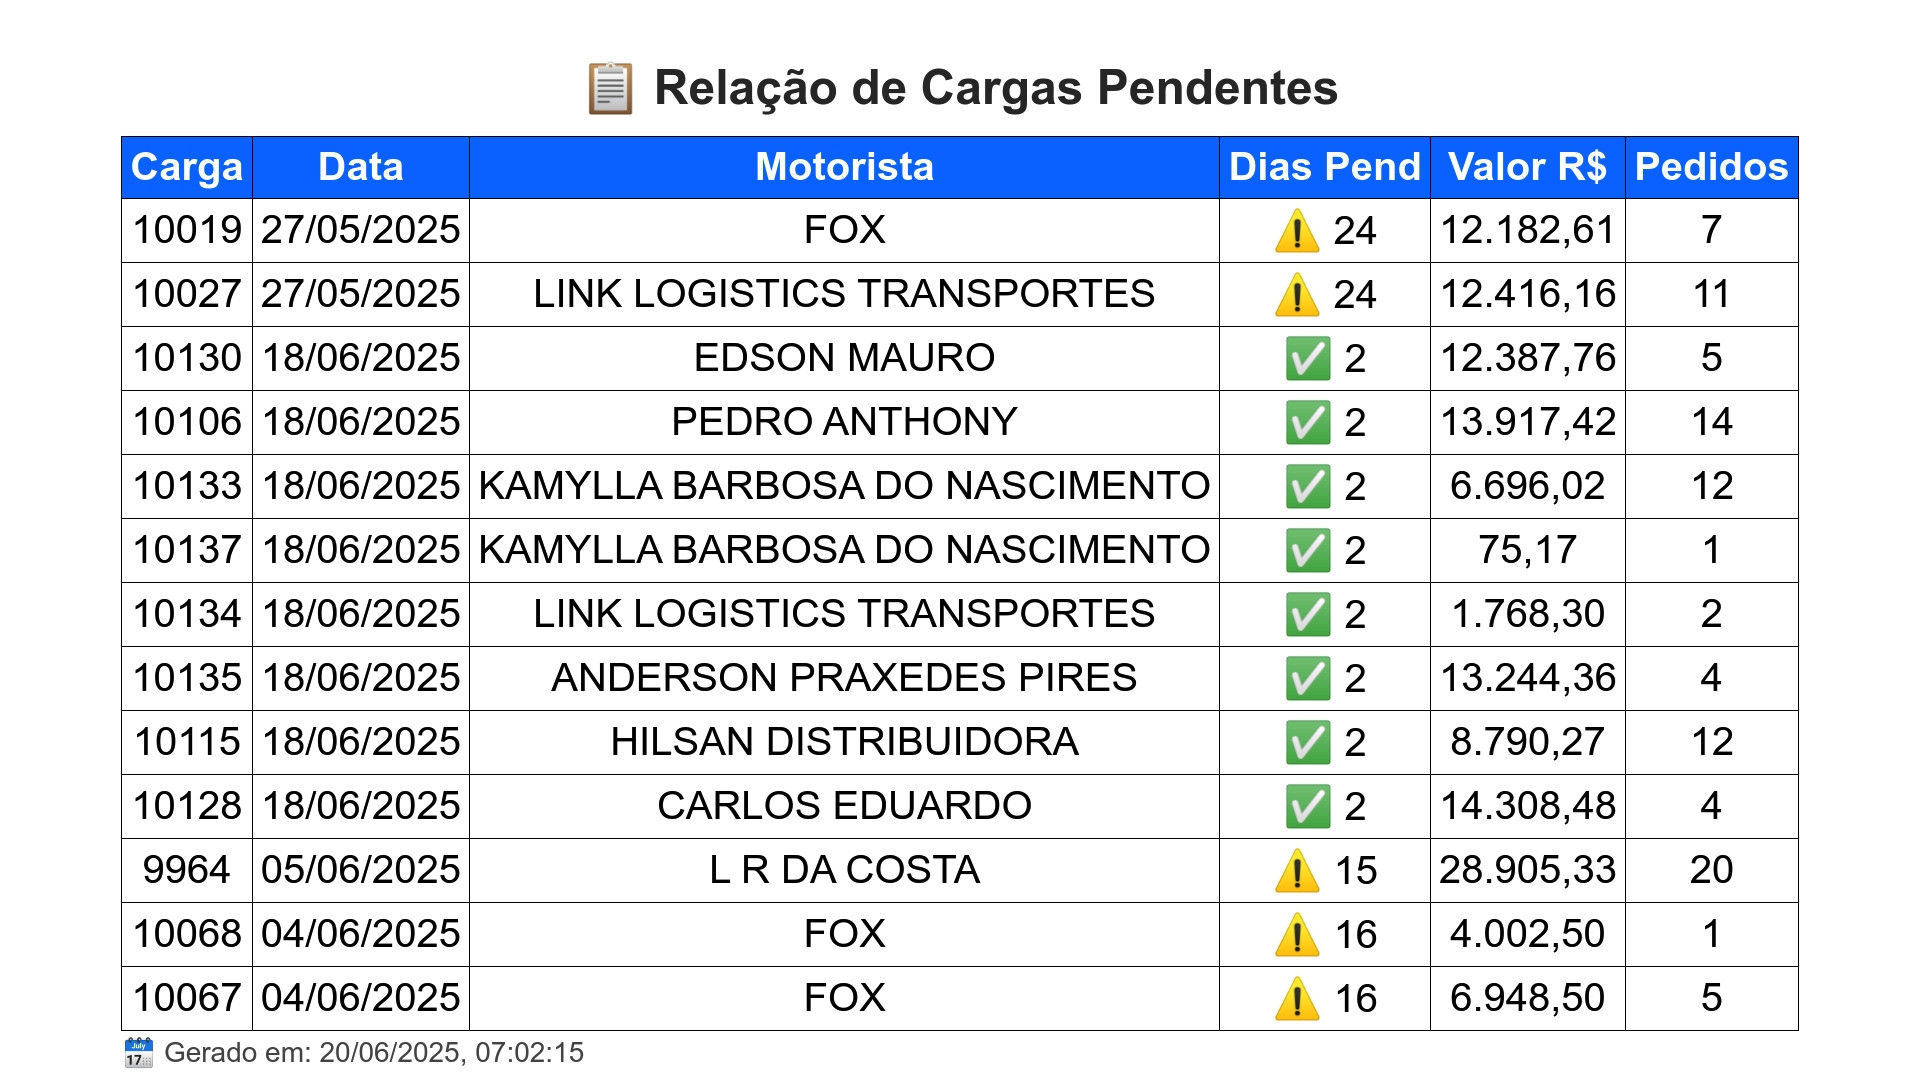Click the warning icon in carga 10067 row
1920x1080 pixels.
pyautogui.click(x=1297, y=998)
